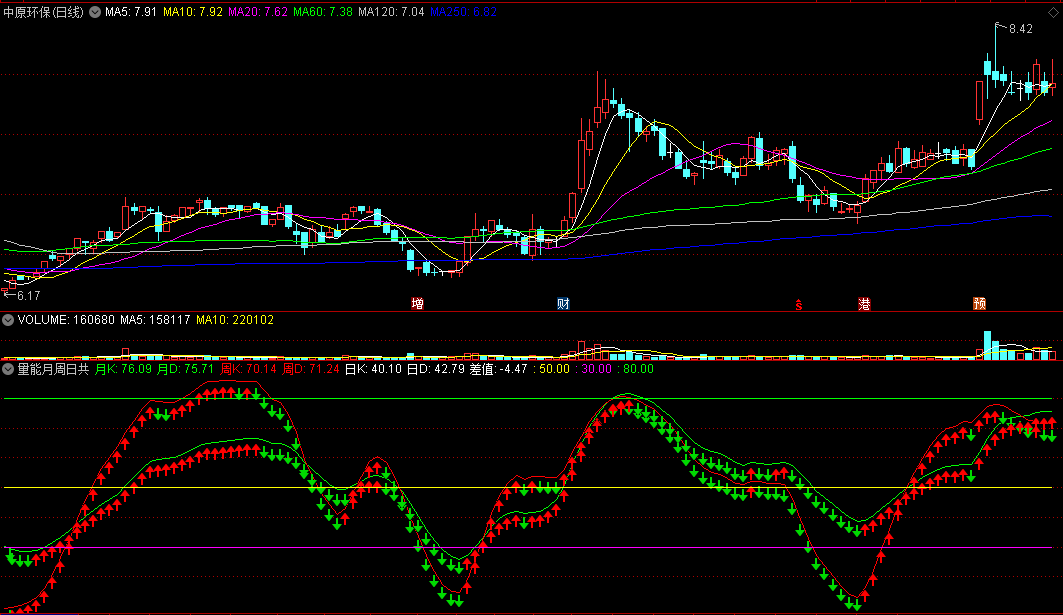
Task: Click the small red s event marker
Action: pyautogui.click(x=799, y=305)
